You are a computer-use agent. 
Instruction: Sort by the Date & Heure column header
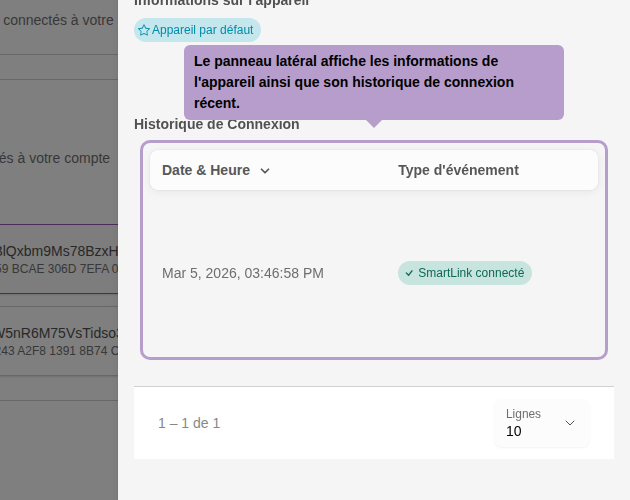point(206,170)
